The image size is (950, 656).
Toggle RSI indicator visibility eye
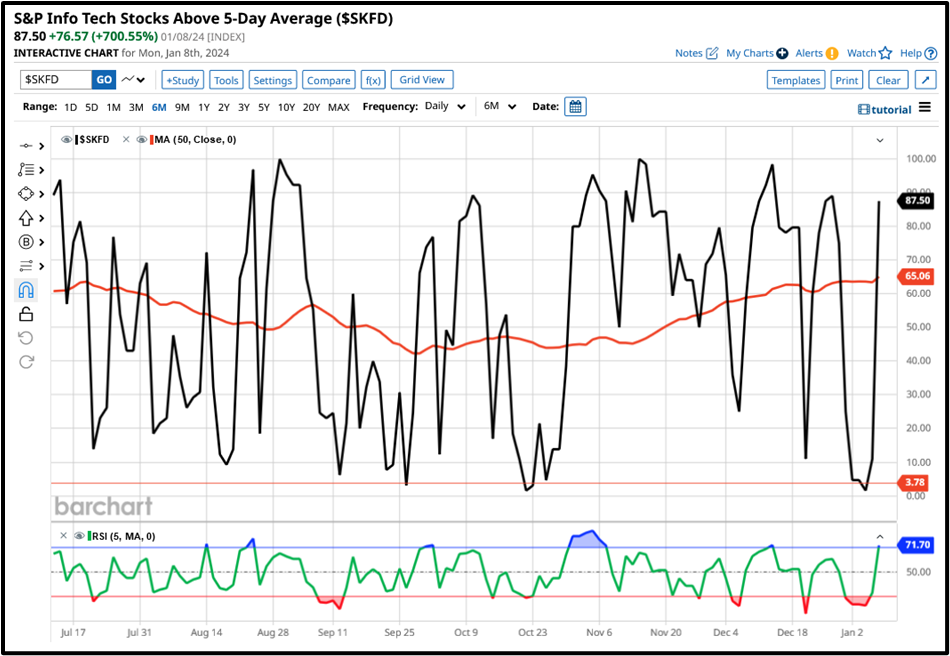[x=80, y=536]
